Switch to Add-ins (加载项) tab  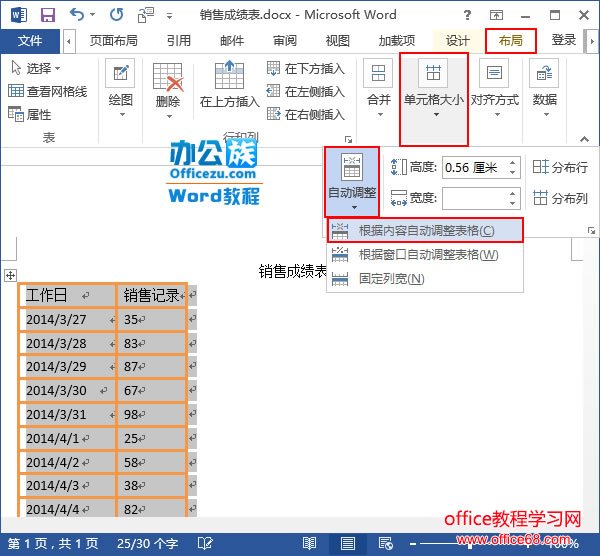click(x=397, y=40)
